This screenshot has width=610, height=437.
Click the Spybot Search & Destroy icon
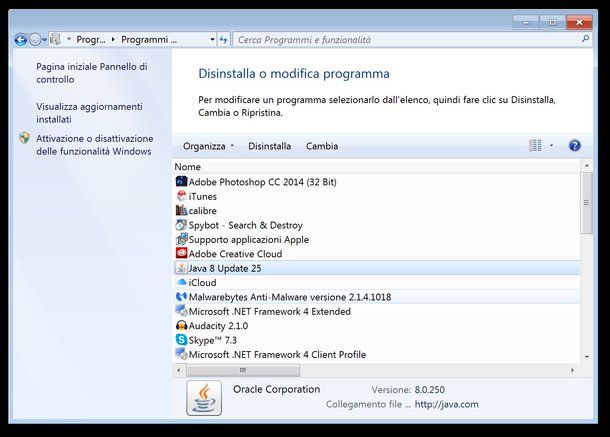(x=181, y=225)
